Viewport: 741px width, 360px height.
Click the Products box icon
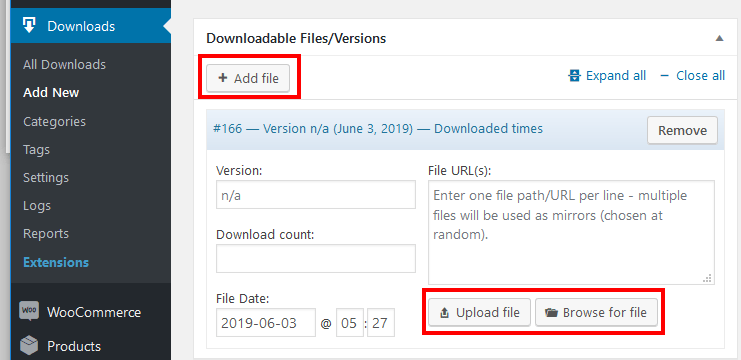29,346
